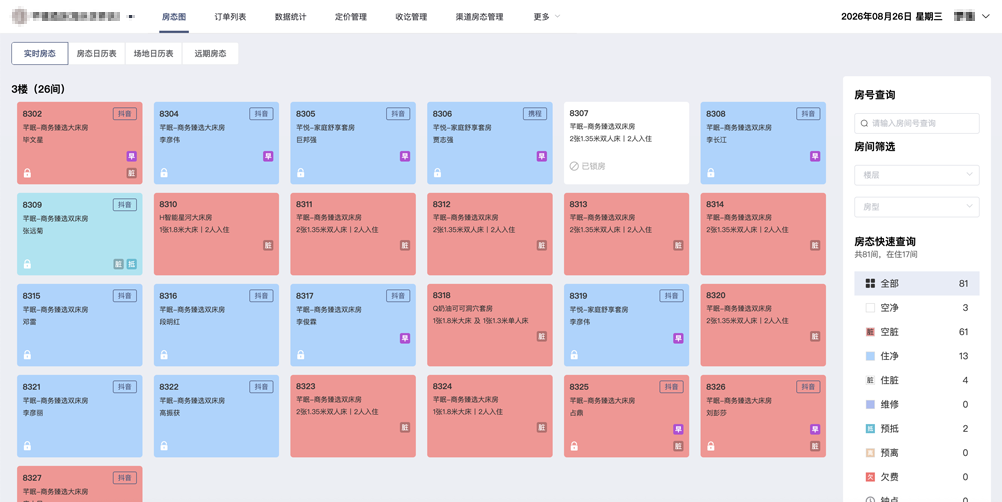Click the 抖音 channel tag on room 8316
This screenshot has width=1002, height=502.
[x=261, y=296]
